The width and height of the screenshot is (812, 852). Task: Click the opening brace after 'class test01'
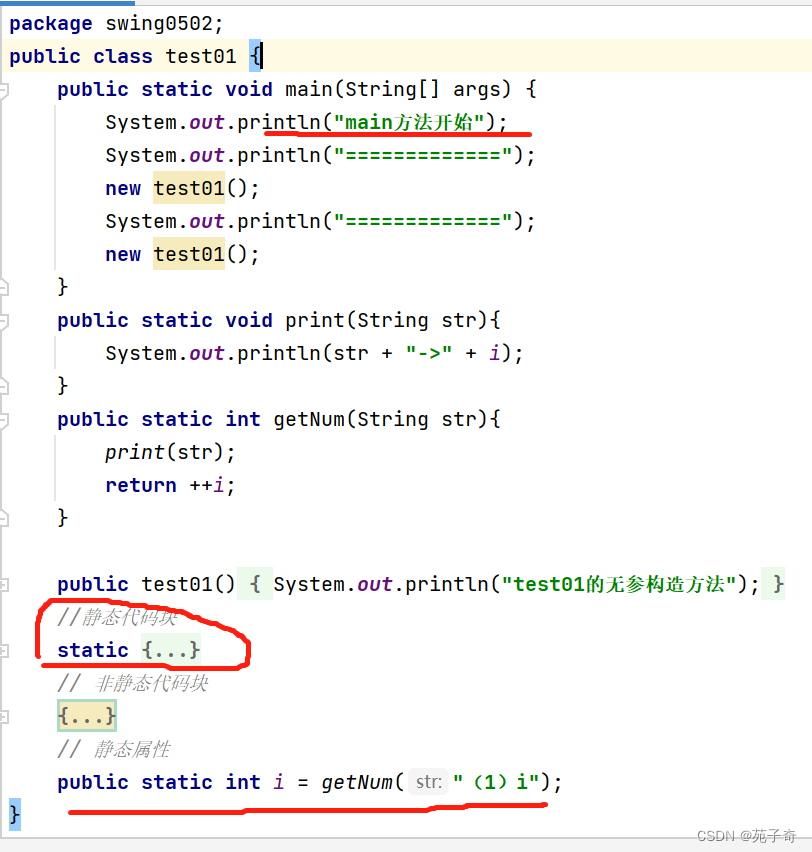coord(255,56)
